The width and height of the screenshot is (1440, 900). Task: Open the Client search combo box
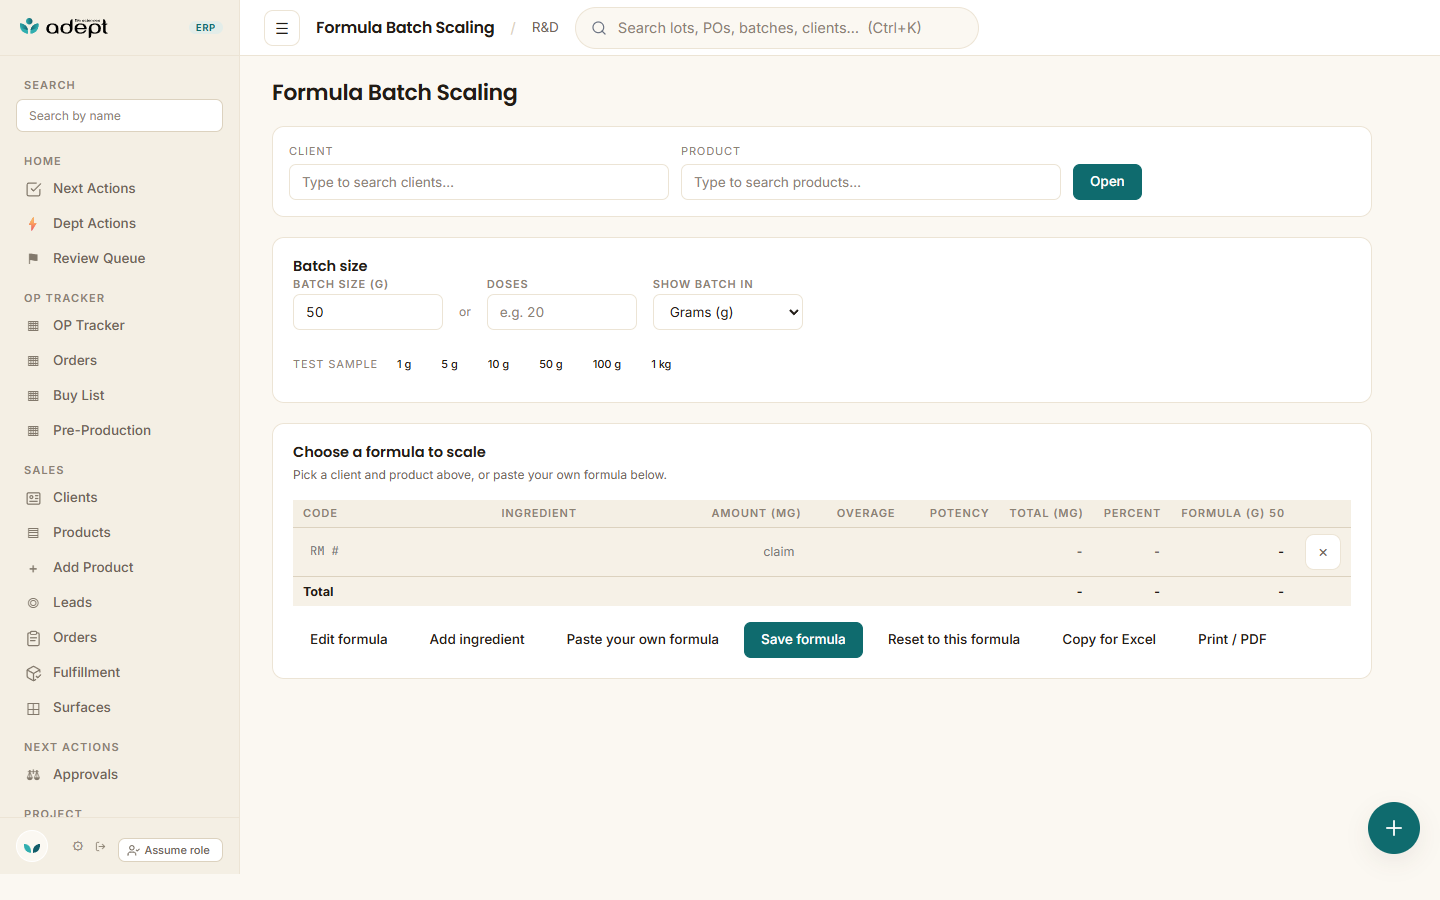pos(479,182)
